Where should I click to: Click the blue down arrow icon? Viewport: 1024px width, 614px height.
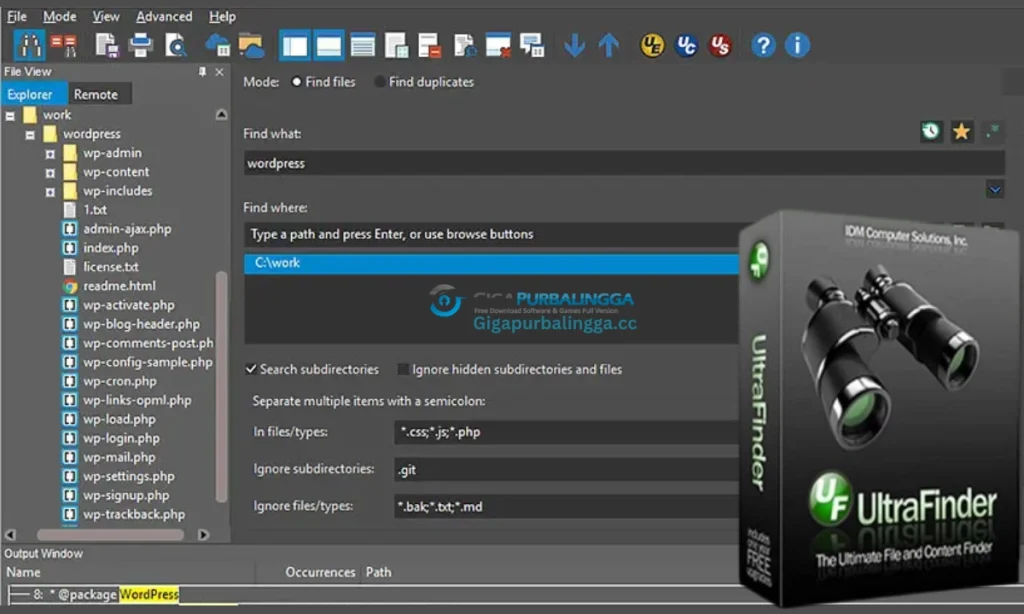575,45
